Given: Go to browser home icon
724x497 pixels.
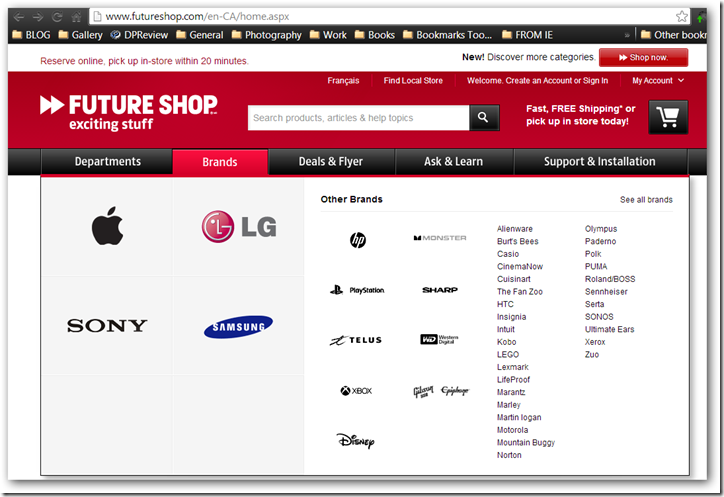Looking at the screenshot, I should click(x=76, y=17).
